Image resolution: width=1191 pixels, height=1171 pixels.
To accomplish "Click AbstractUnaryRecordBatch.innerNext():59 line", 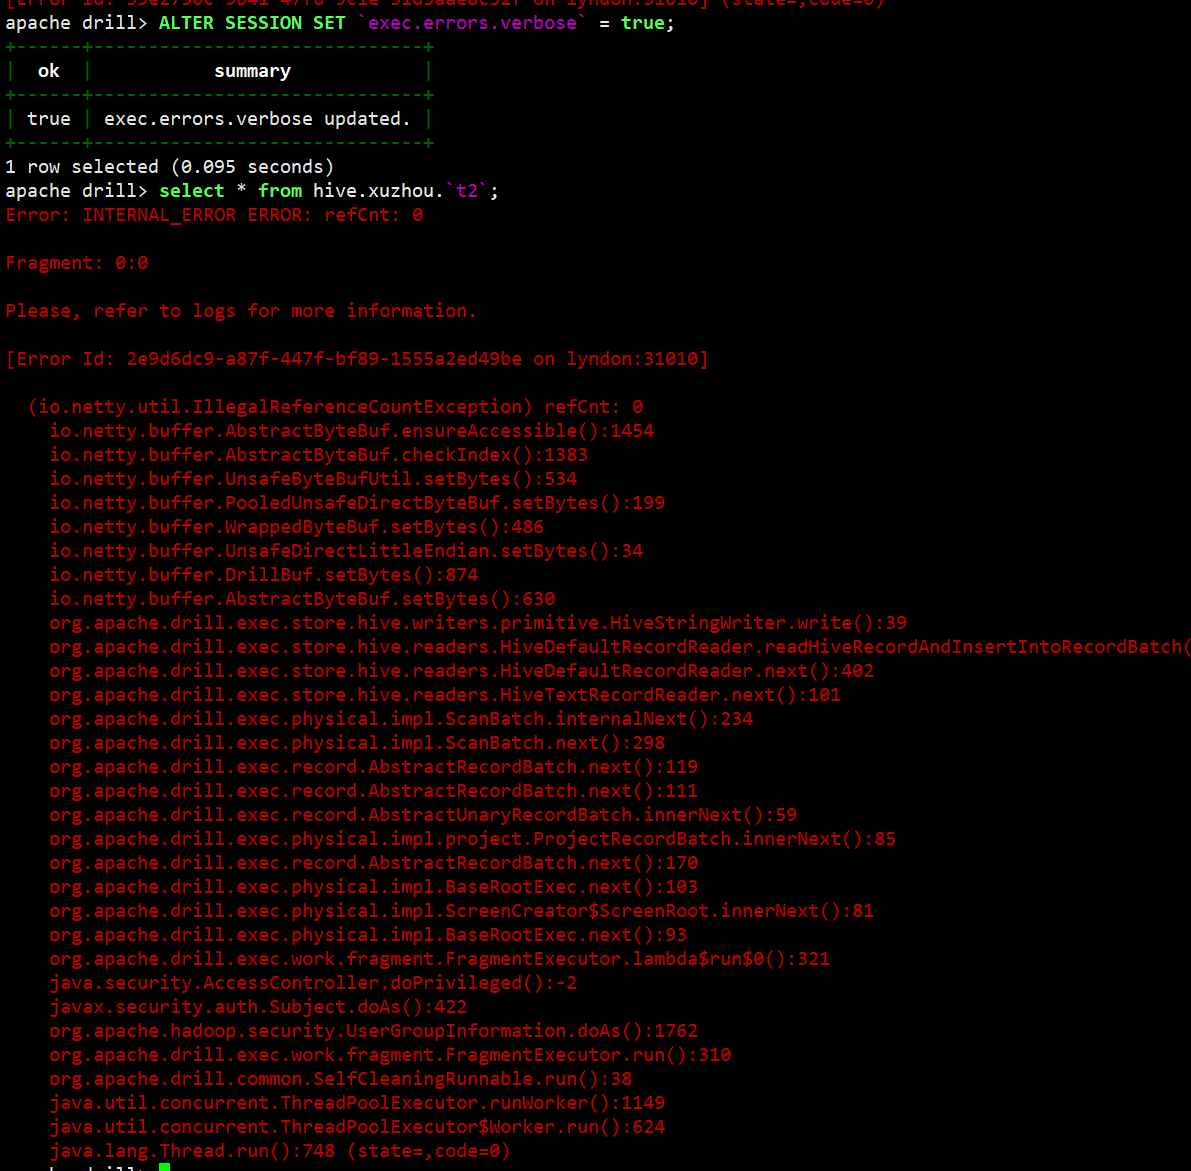I will click(x=423, y=816).
